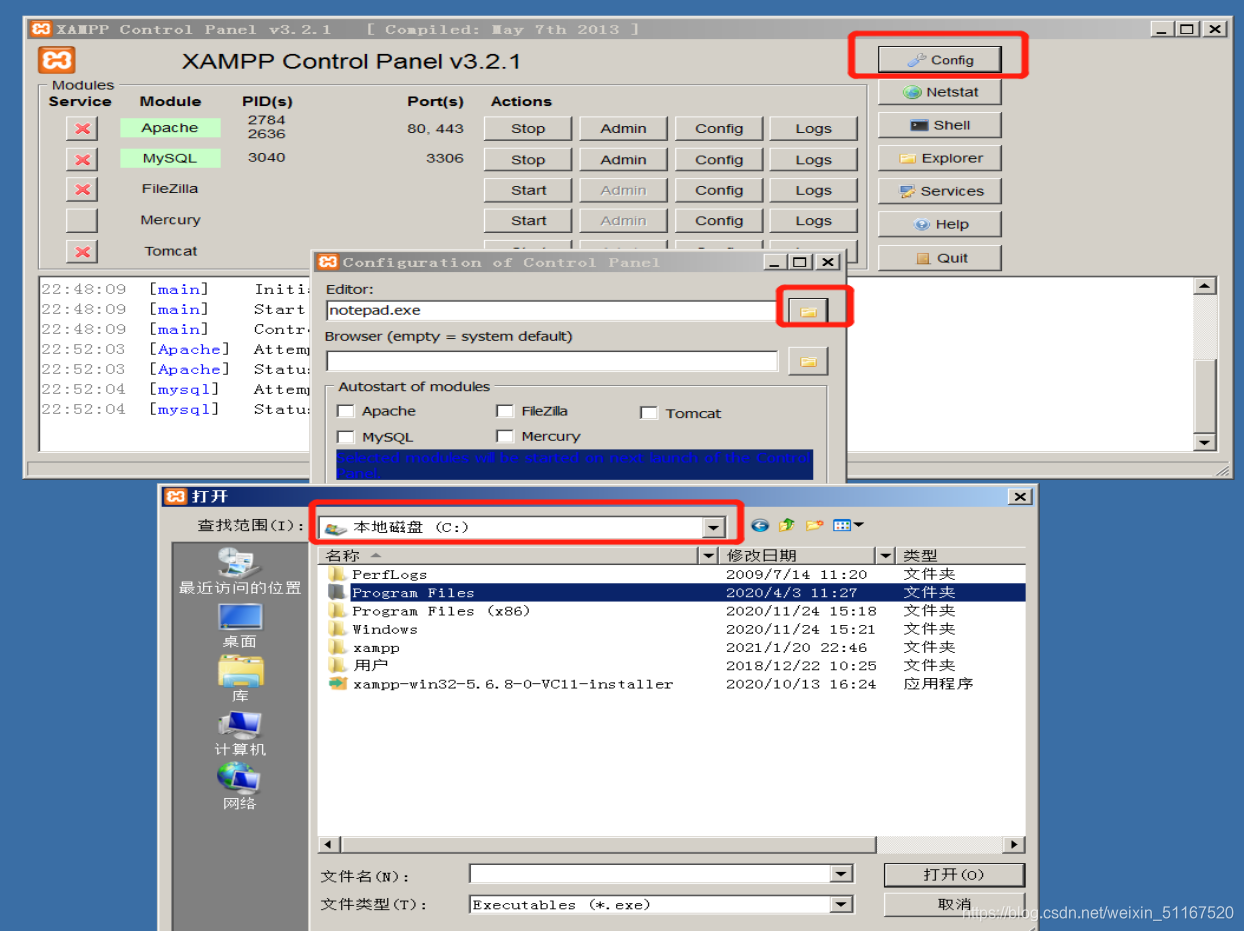This screenshot has width=1244, height=932.
Task: Click the empty Browser path field
Action: click(551, 361)
